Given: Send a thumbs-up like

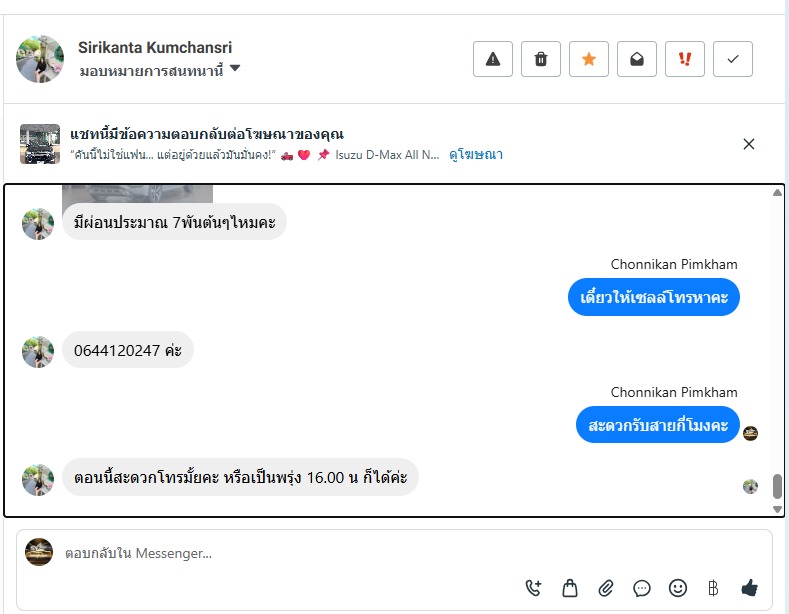Looking at the screenshot, I should (749, 588).
